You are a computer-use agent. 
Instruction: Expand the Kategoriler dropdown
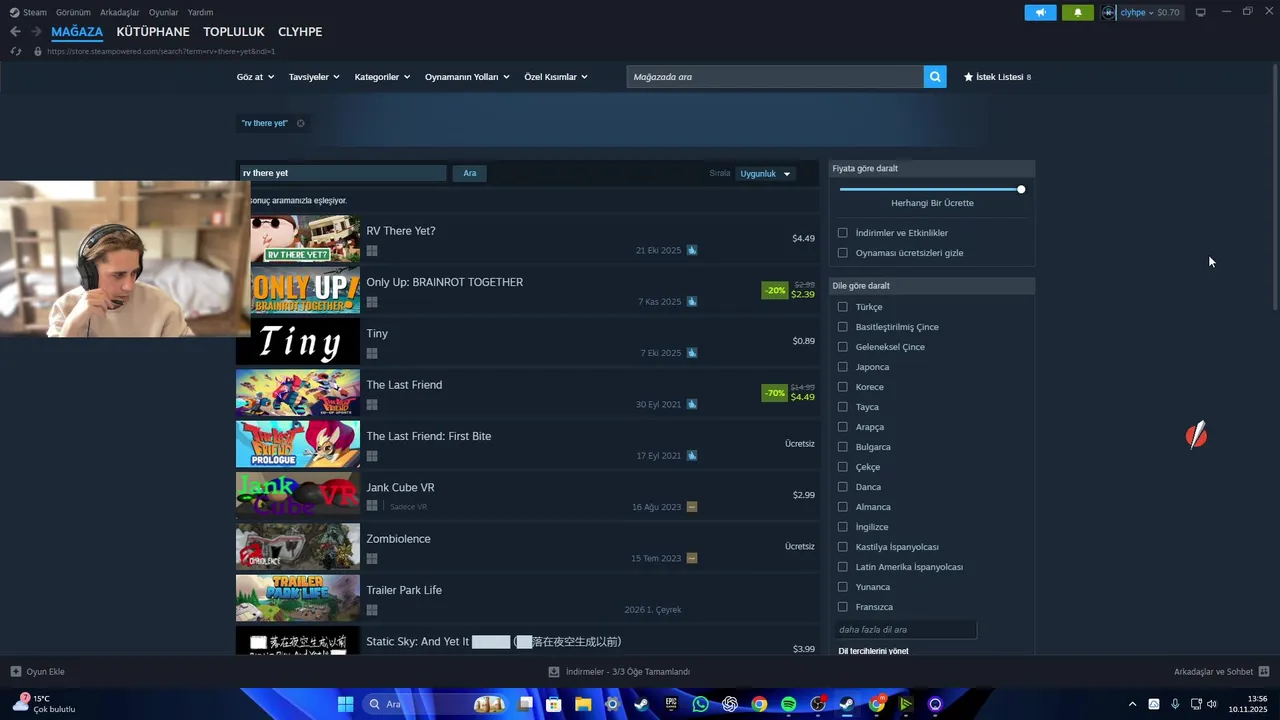pyautogui.click(x=382, y=77)
